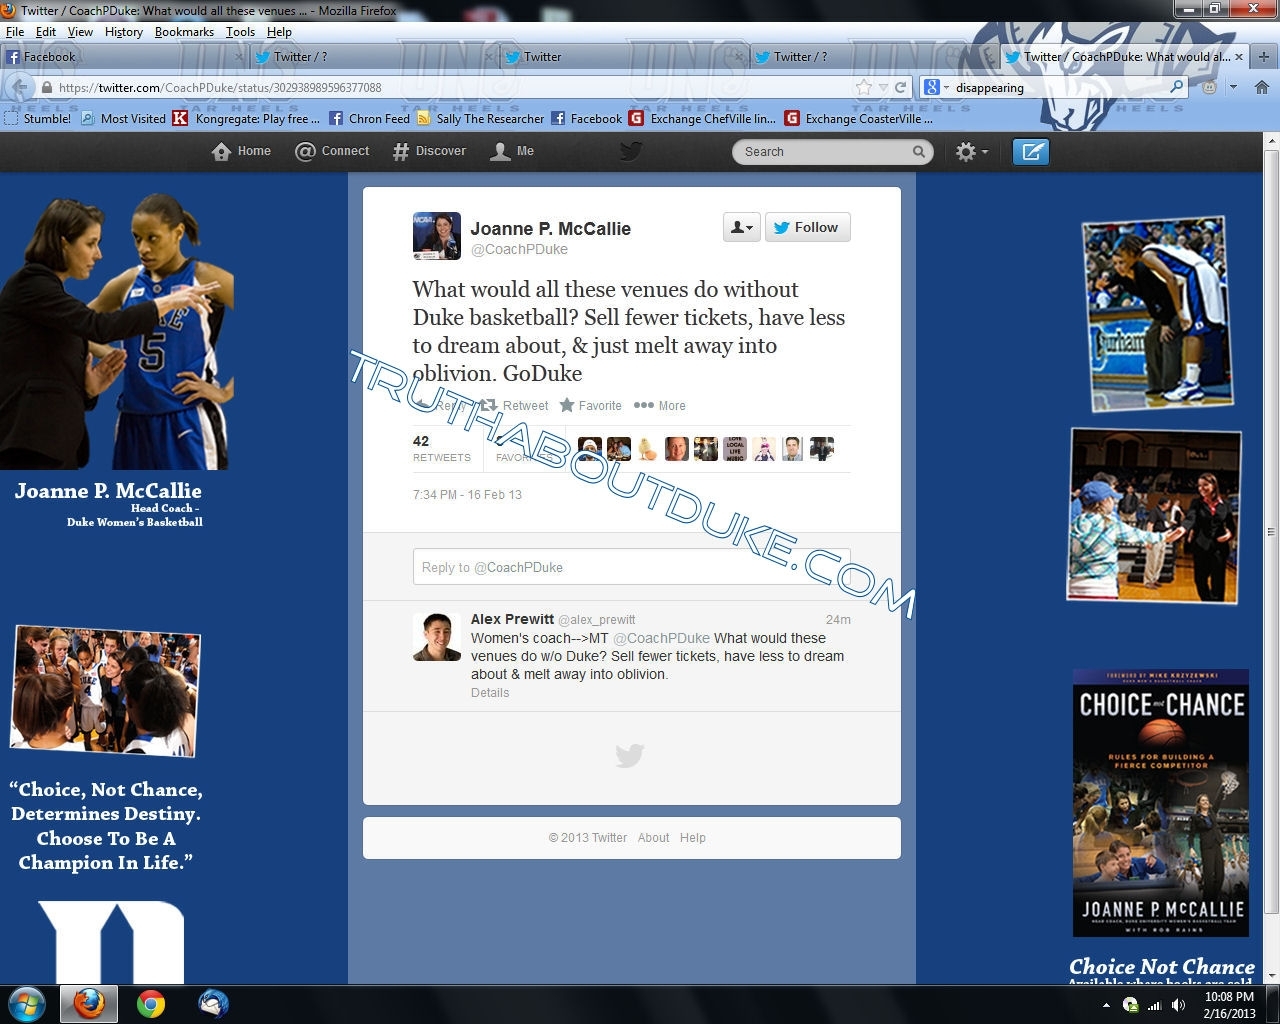Switch to the tab titled 'Twitter'
The width and height of the screenshot is (1280, 1024).
coord(625,57)
